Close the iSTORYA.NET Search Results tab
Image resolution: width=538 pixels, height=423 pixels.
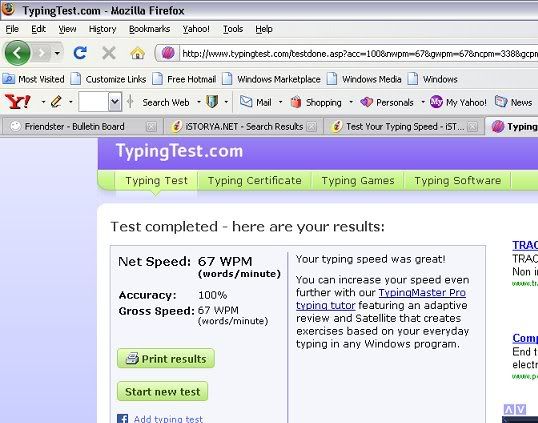coord(311,127)
